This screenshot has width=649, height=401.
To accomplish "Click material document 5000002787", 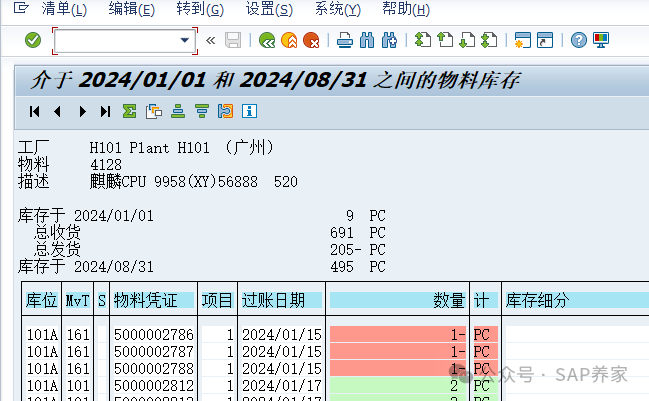I will (154, 352).
